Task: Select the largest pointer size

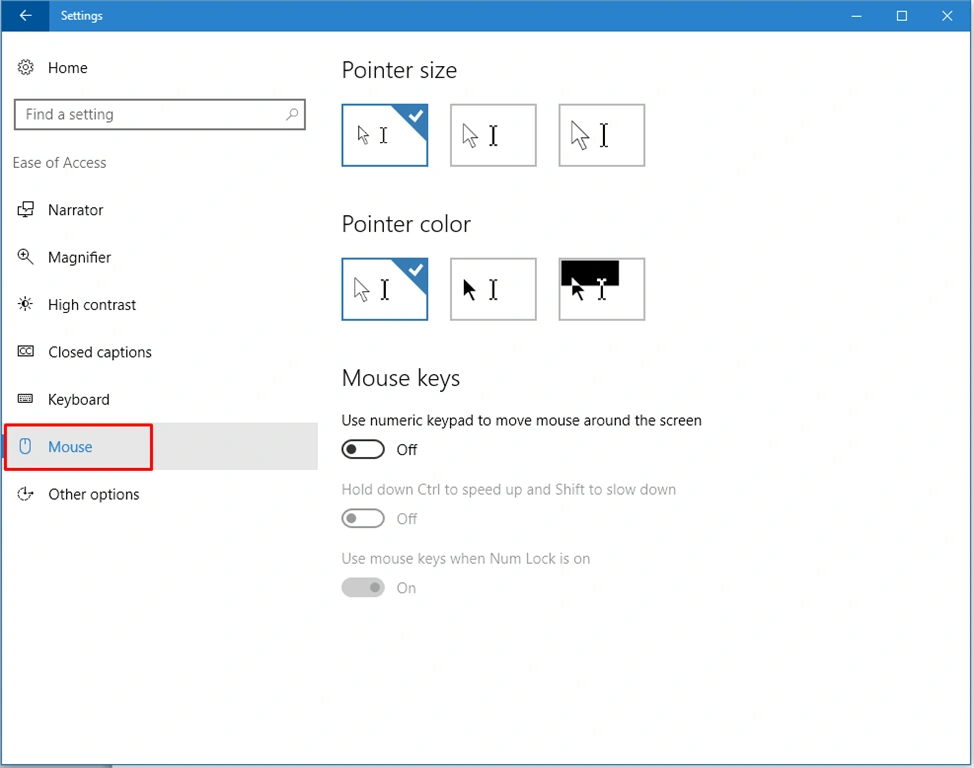Action: (601, 135)
